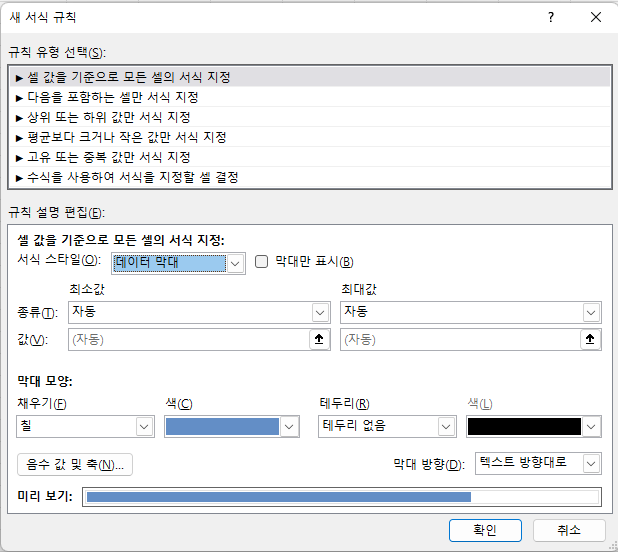
Task: Open the 최소값 종류 dropdown
Action: [199, 312]
